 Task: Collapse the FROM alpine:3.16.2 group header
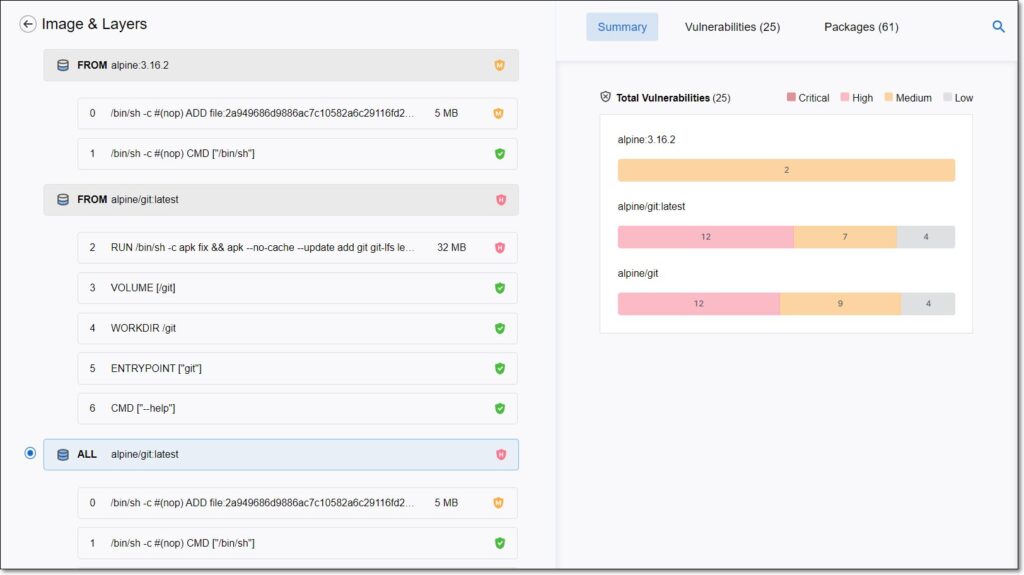pyautogui.click(x=281, y=65)
